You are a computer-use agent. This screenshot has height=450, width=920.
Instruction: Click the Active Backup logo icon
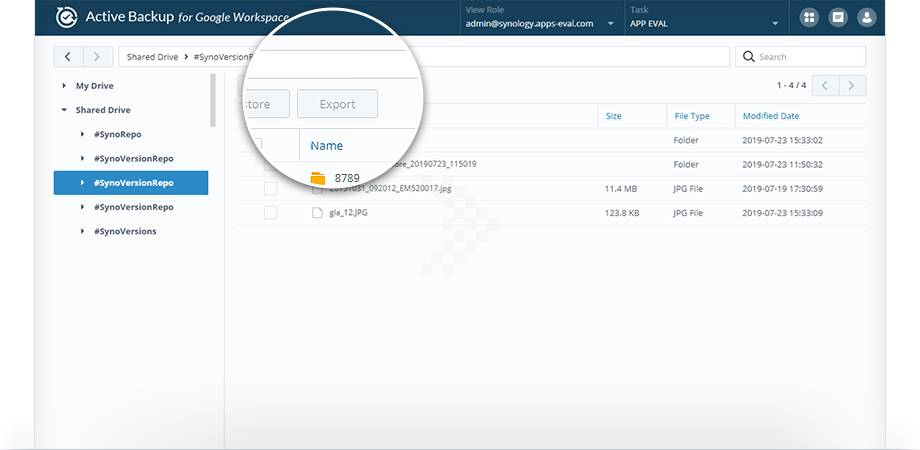coord(68,17)
